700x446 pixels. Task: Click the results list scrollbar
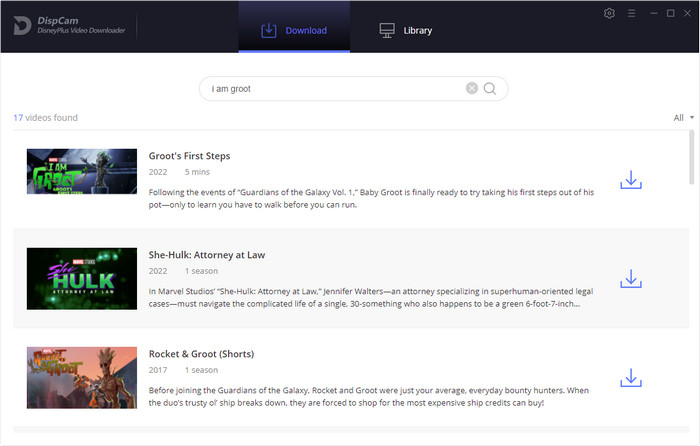tap(692, 157)
